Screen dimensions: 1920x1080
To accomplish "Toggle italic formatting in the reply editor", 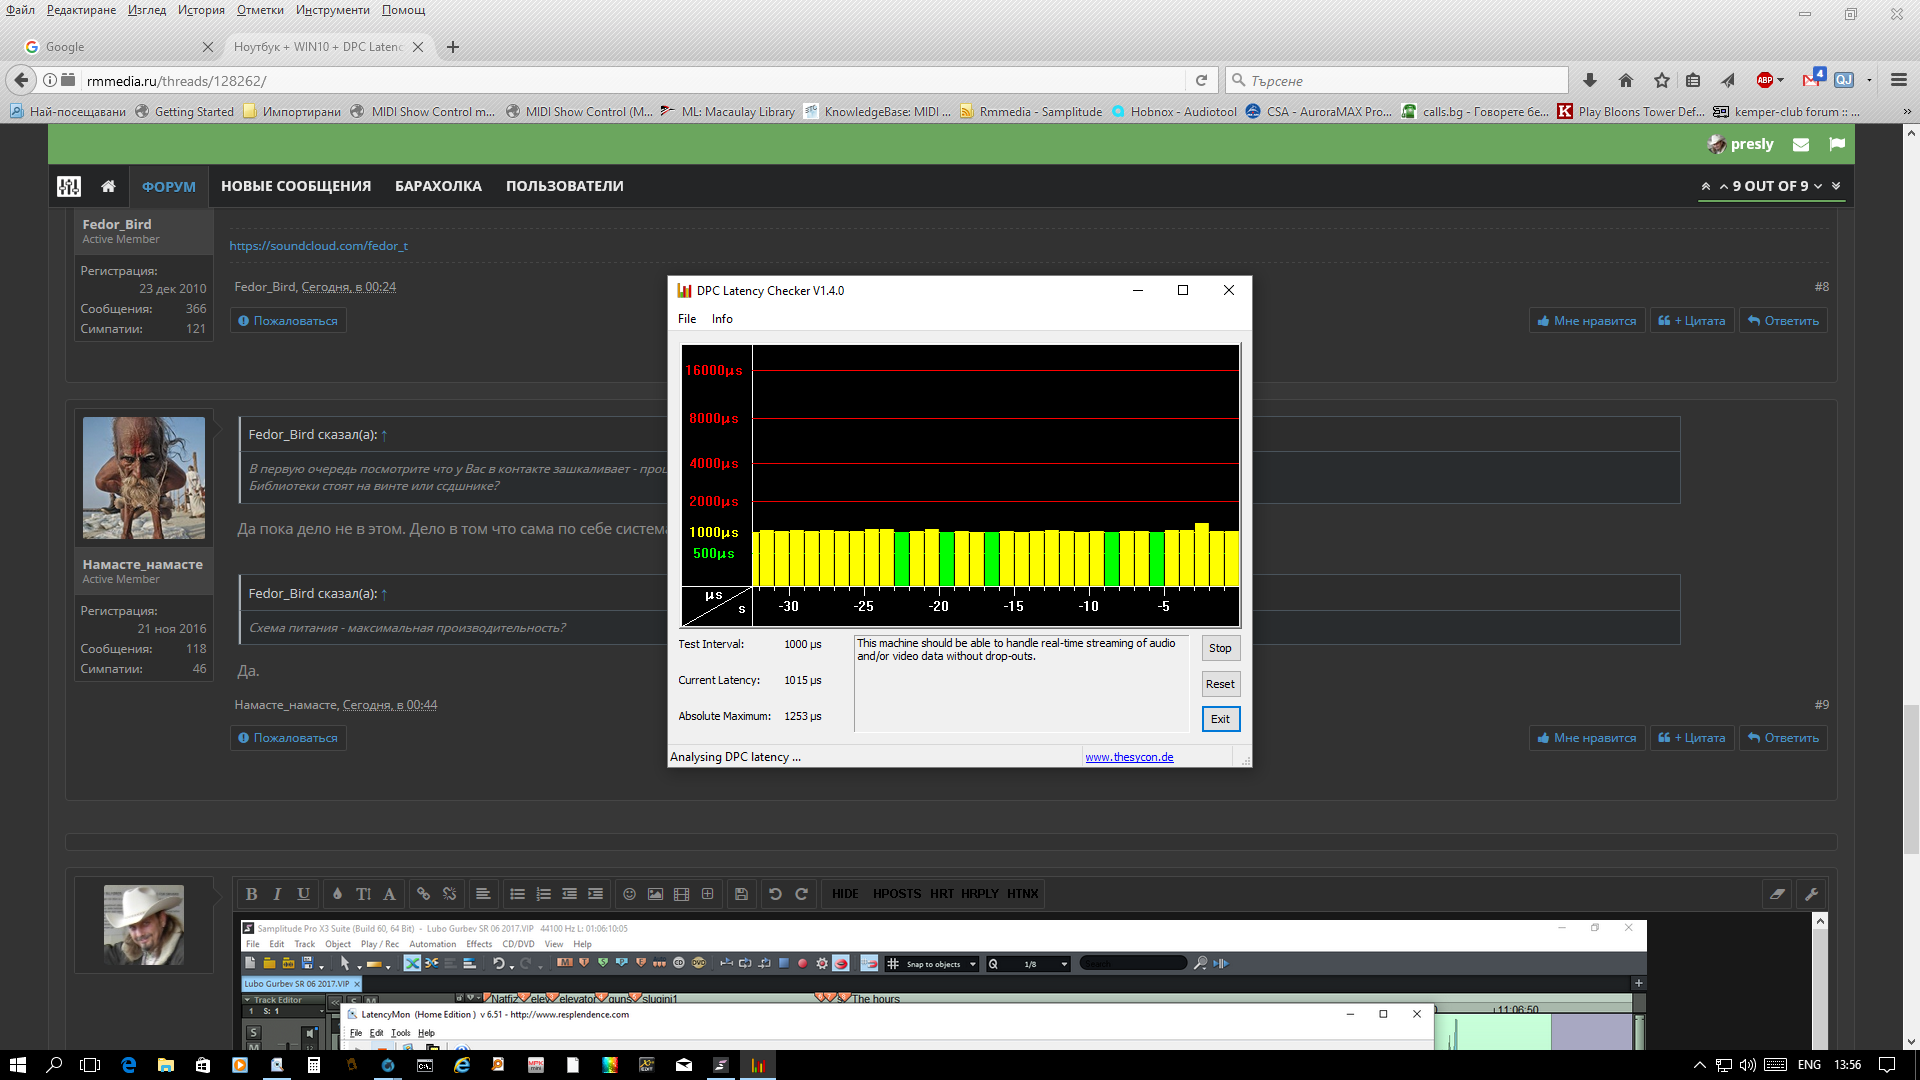I will pos(277,894).
